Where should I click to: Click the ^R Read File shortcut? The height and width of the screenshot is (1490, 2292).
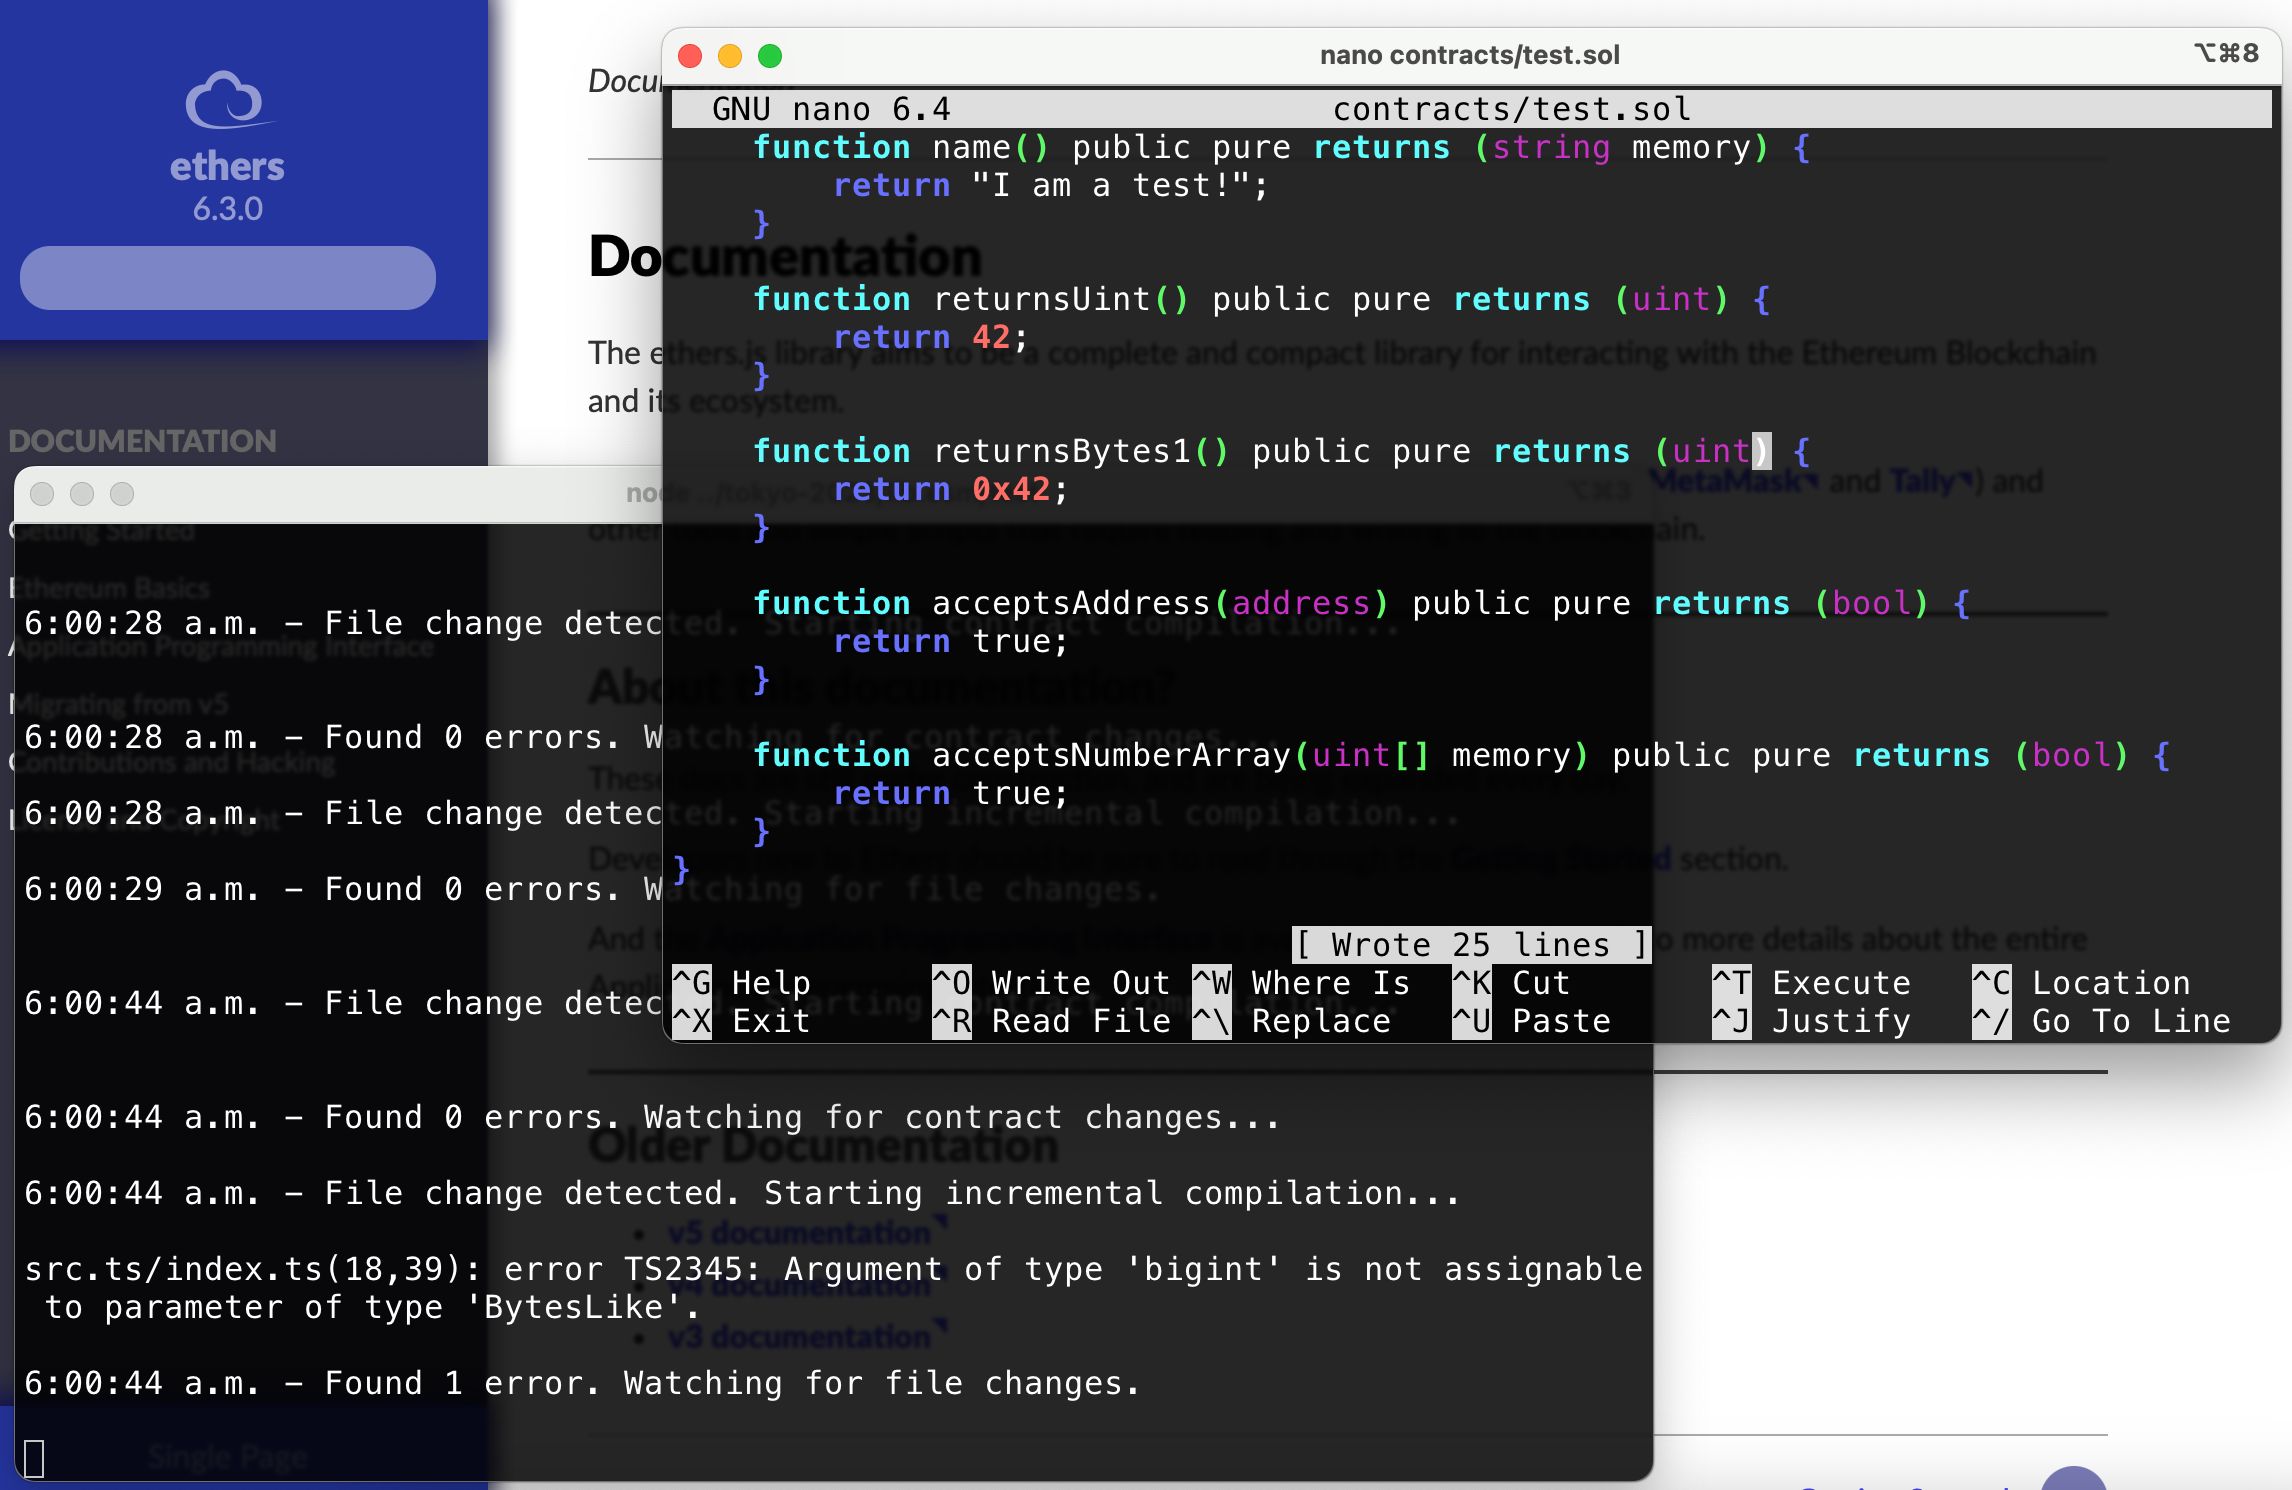tap(1051, 1021)
